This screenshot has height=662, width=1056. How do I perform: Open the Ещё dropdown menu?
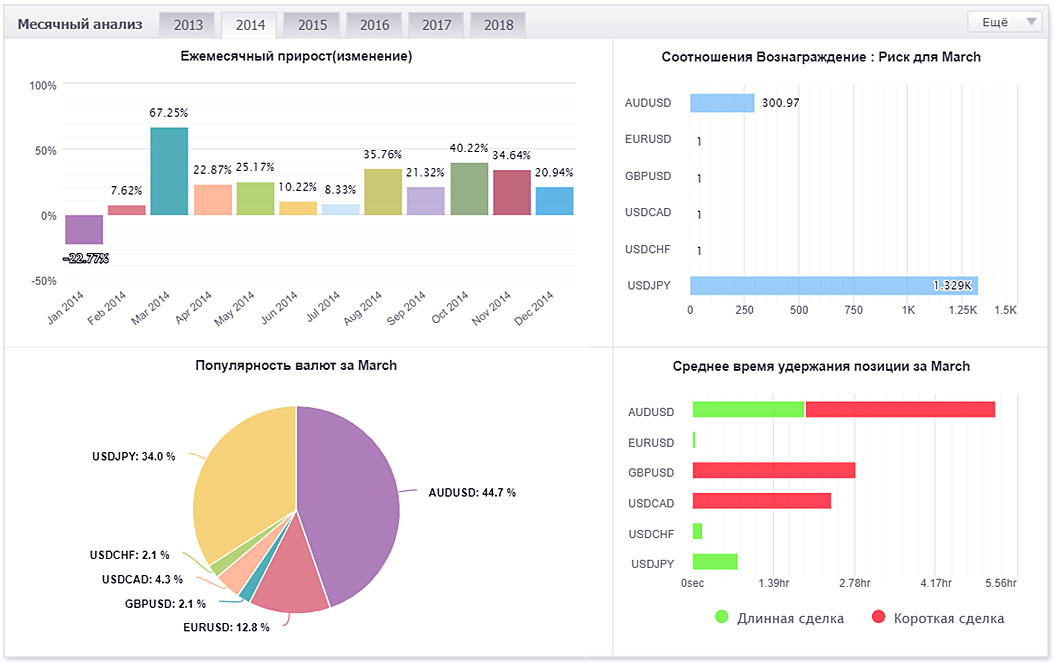click(x=1005, y=22)
